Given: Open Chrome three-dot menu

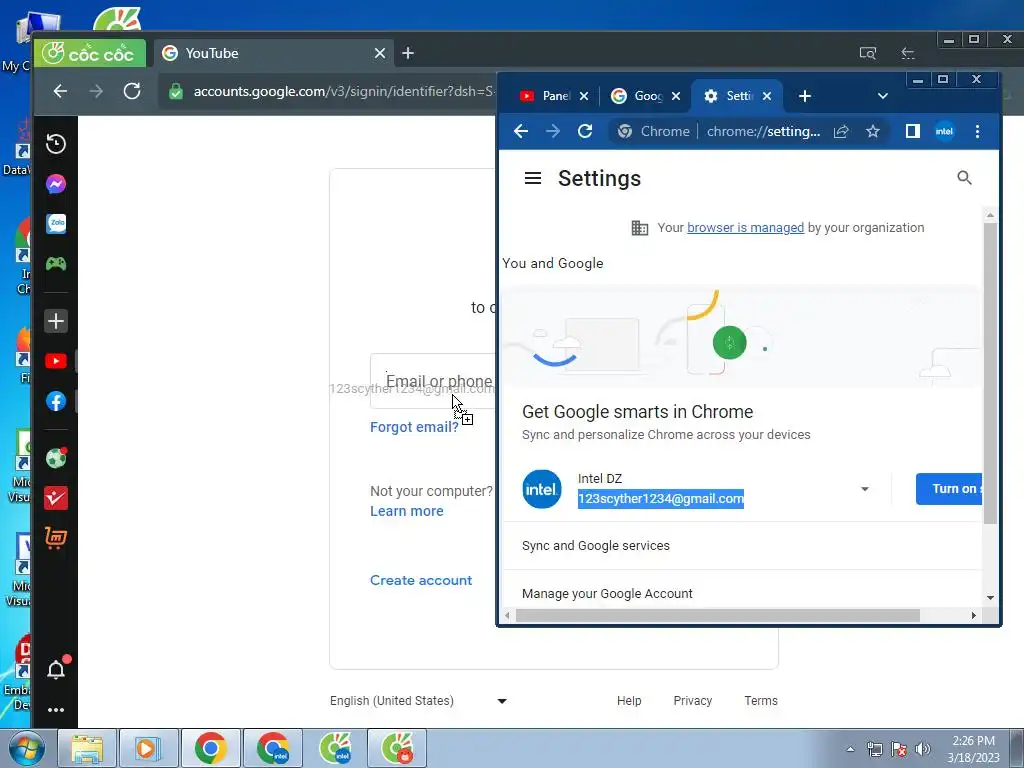Looking at the screenshot, I should click(x=978, y=131).
